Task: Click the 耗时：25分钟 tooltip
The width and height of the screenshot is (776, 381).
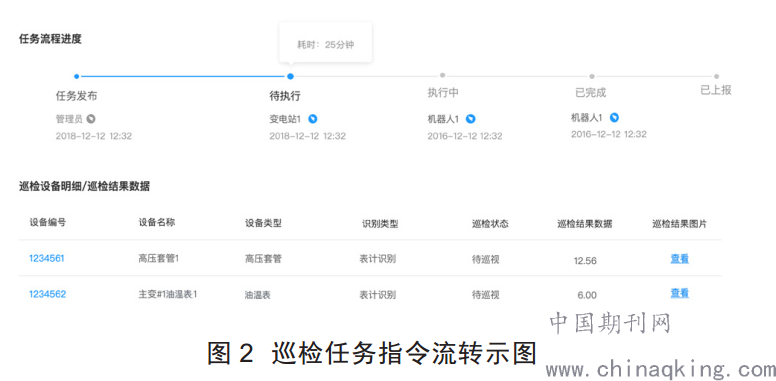Action: point(325,43)
